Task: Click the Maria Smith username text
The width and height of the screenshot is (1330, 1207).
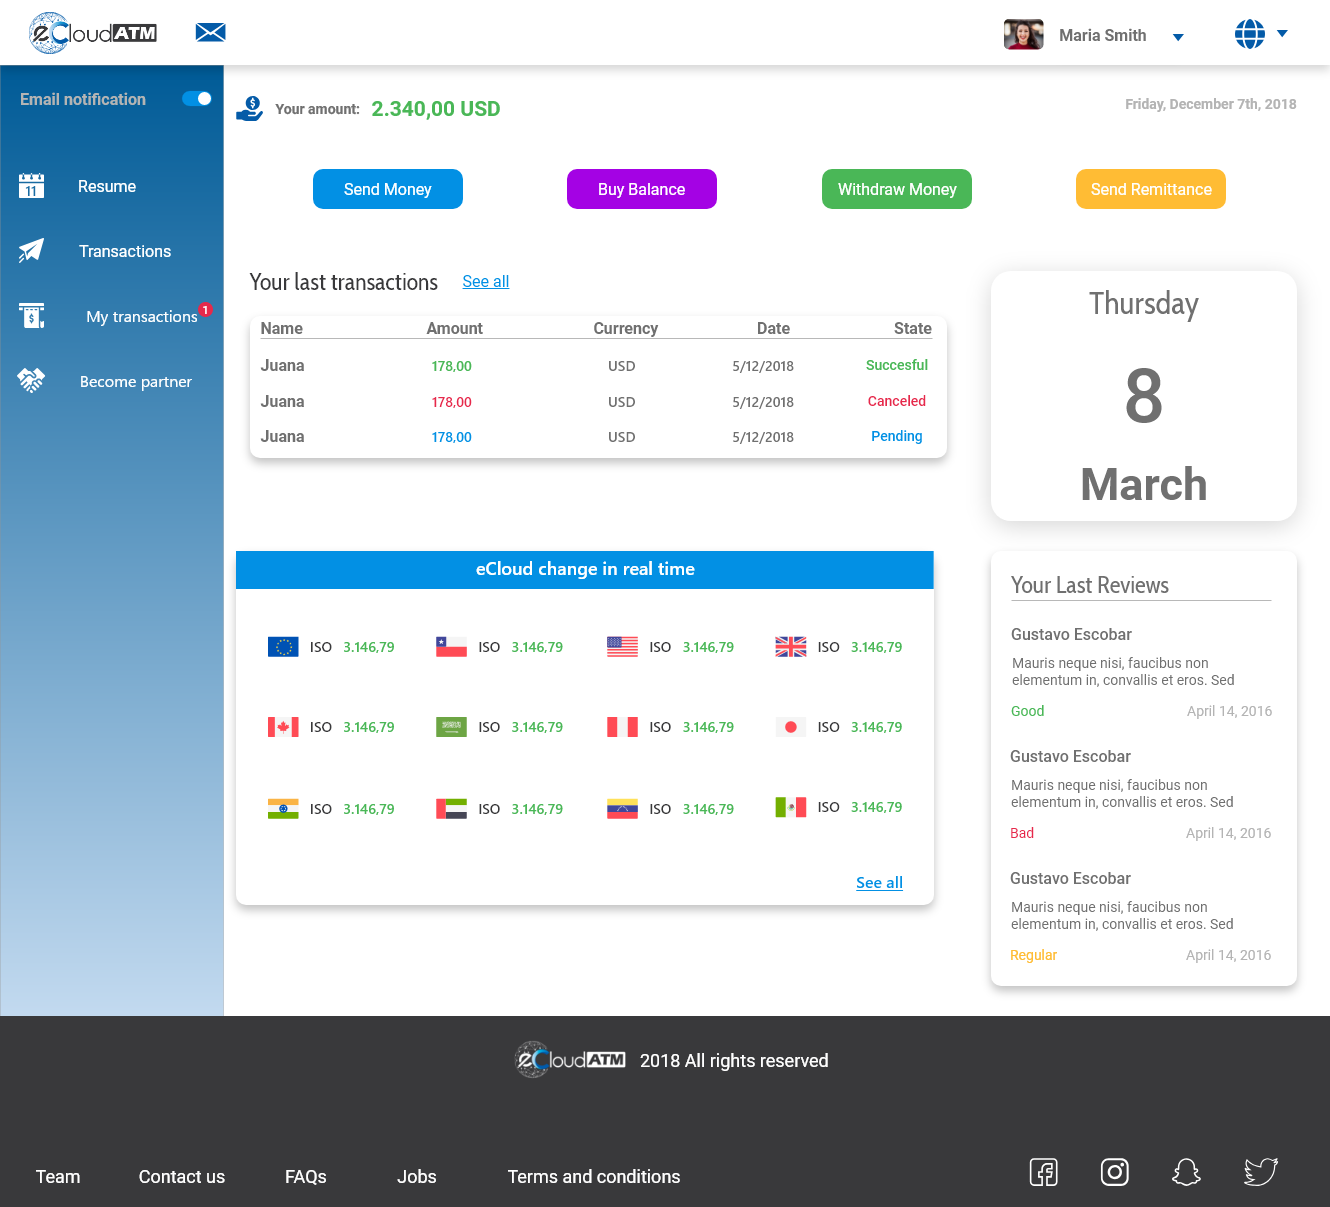Action: (1103, 35)
